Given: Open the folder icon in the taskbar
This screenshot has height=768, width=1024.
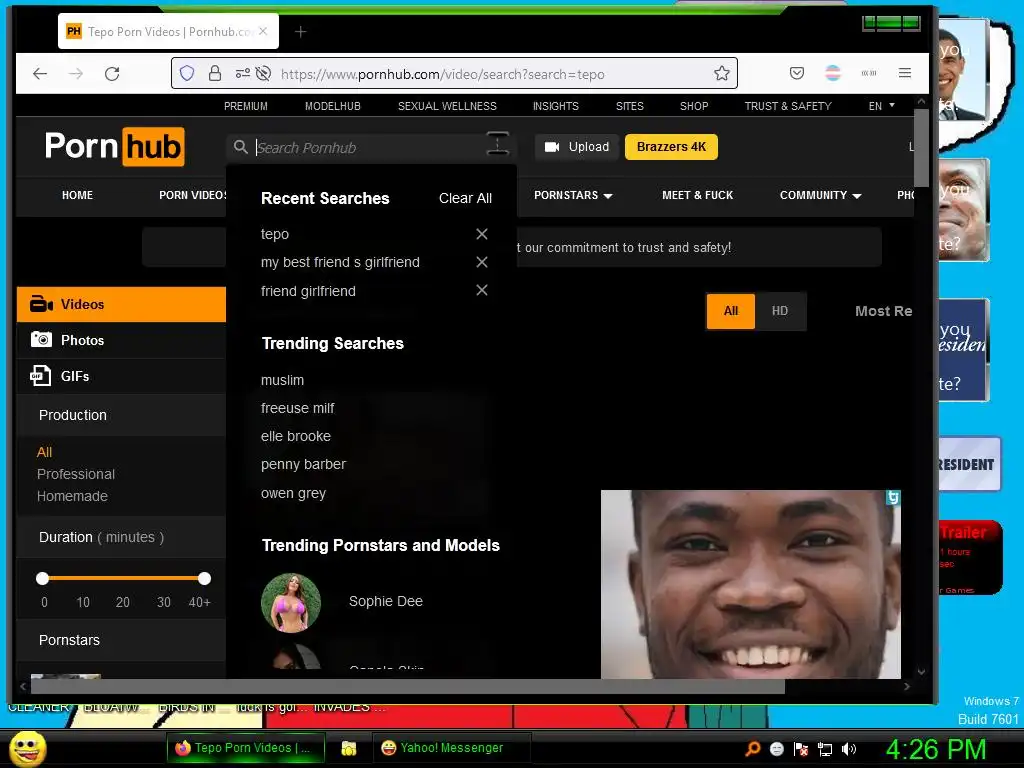Looking at the screenshot, I should tap(349, 748).
